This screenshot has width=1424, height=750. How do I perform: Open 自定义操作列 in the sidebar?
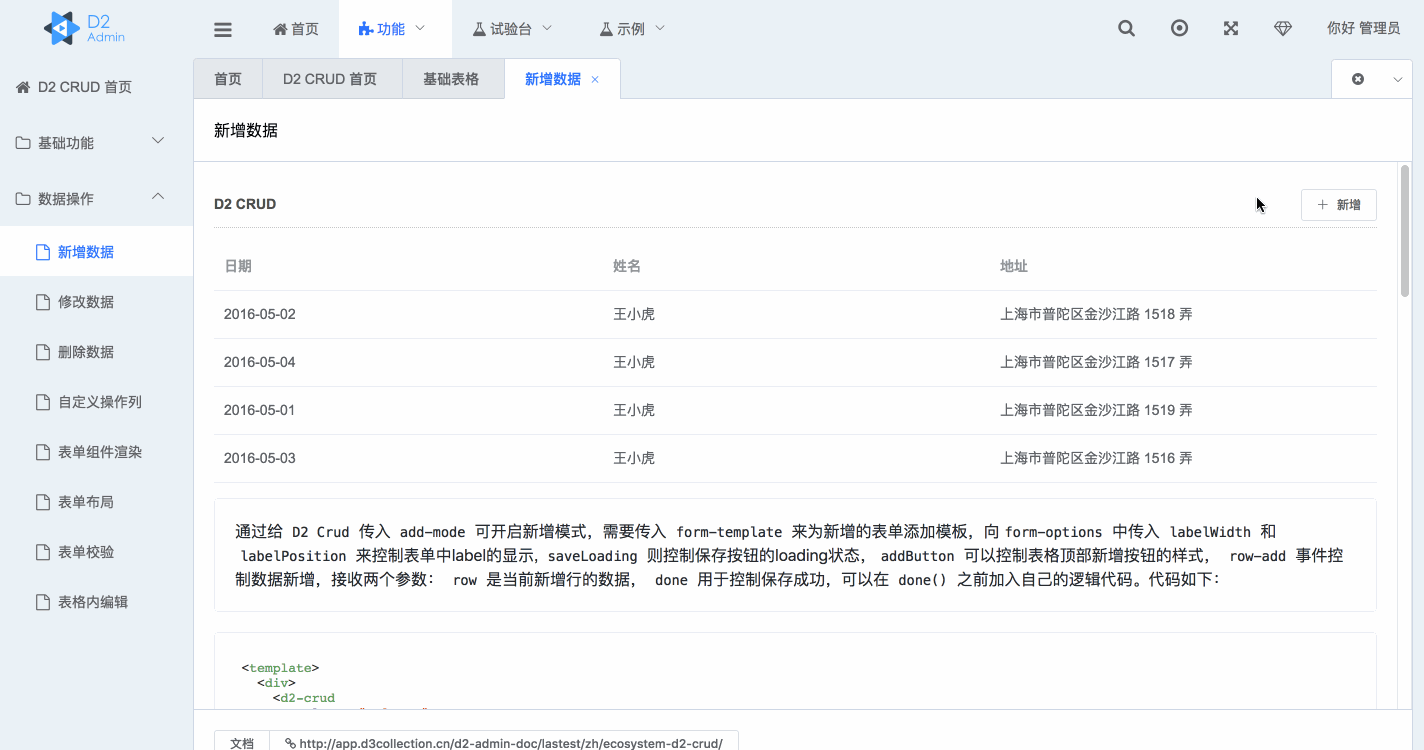[96, 402]
